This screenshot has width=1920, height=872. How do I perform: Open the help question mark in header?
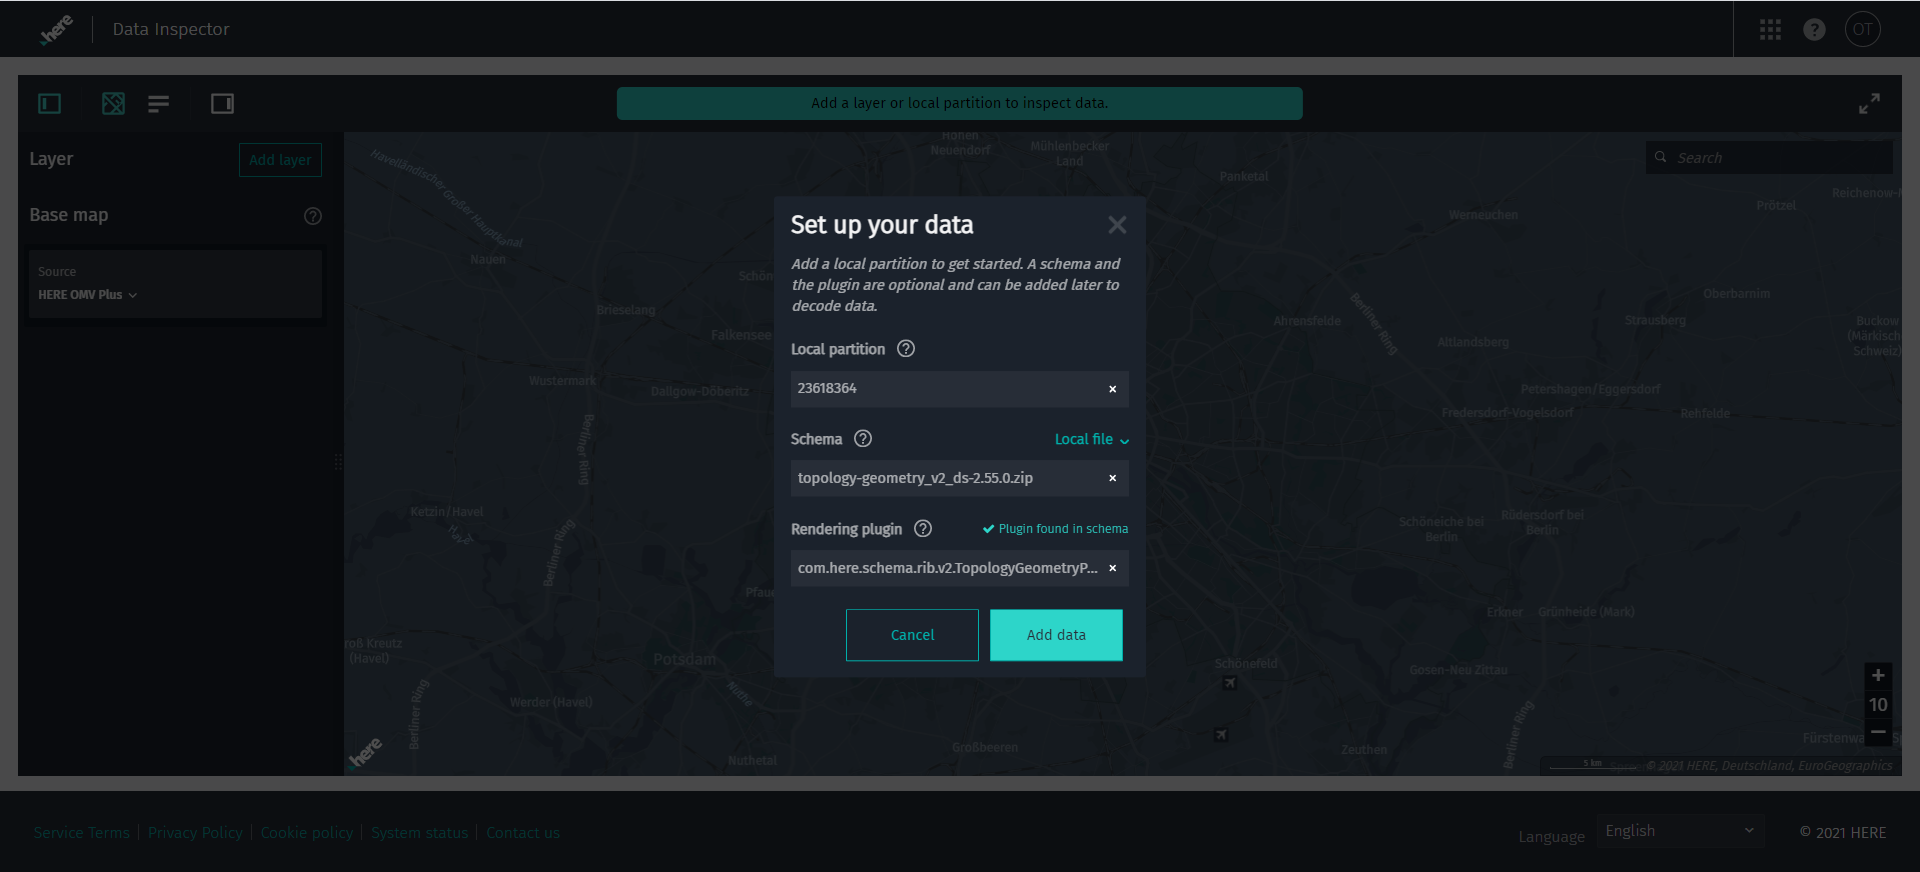click(x=1814, y=29)
